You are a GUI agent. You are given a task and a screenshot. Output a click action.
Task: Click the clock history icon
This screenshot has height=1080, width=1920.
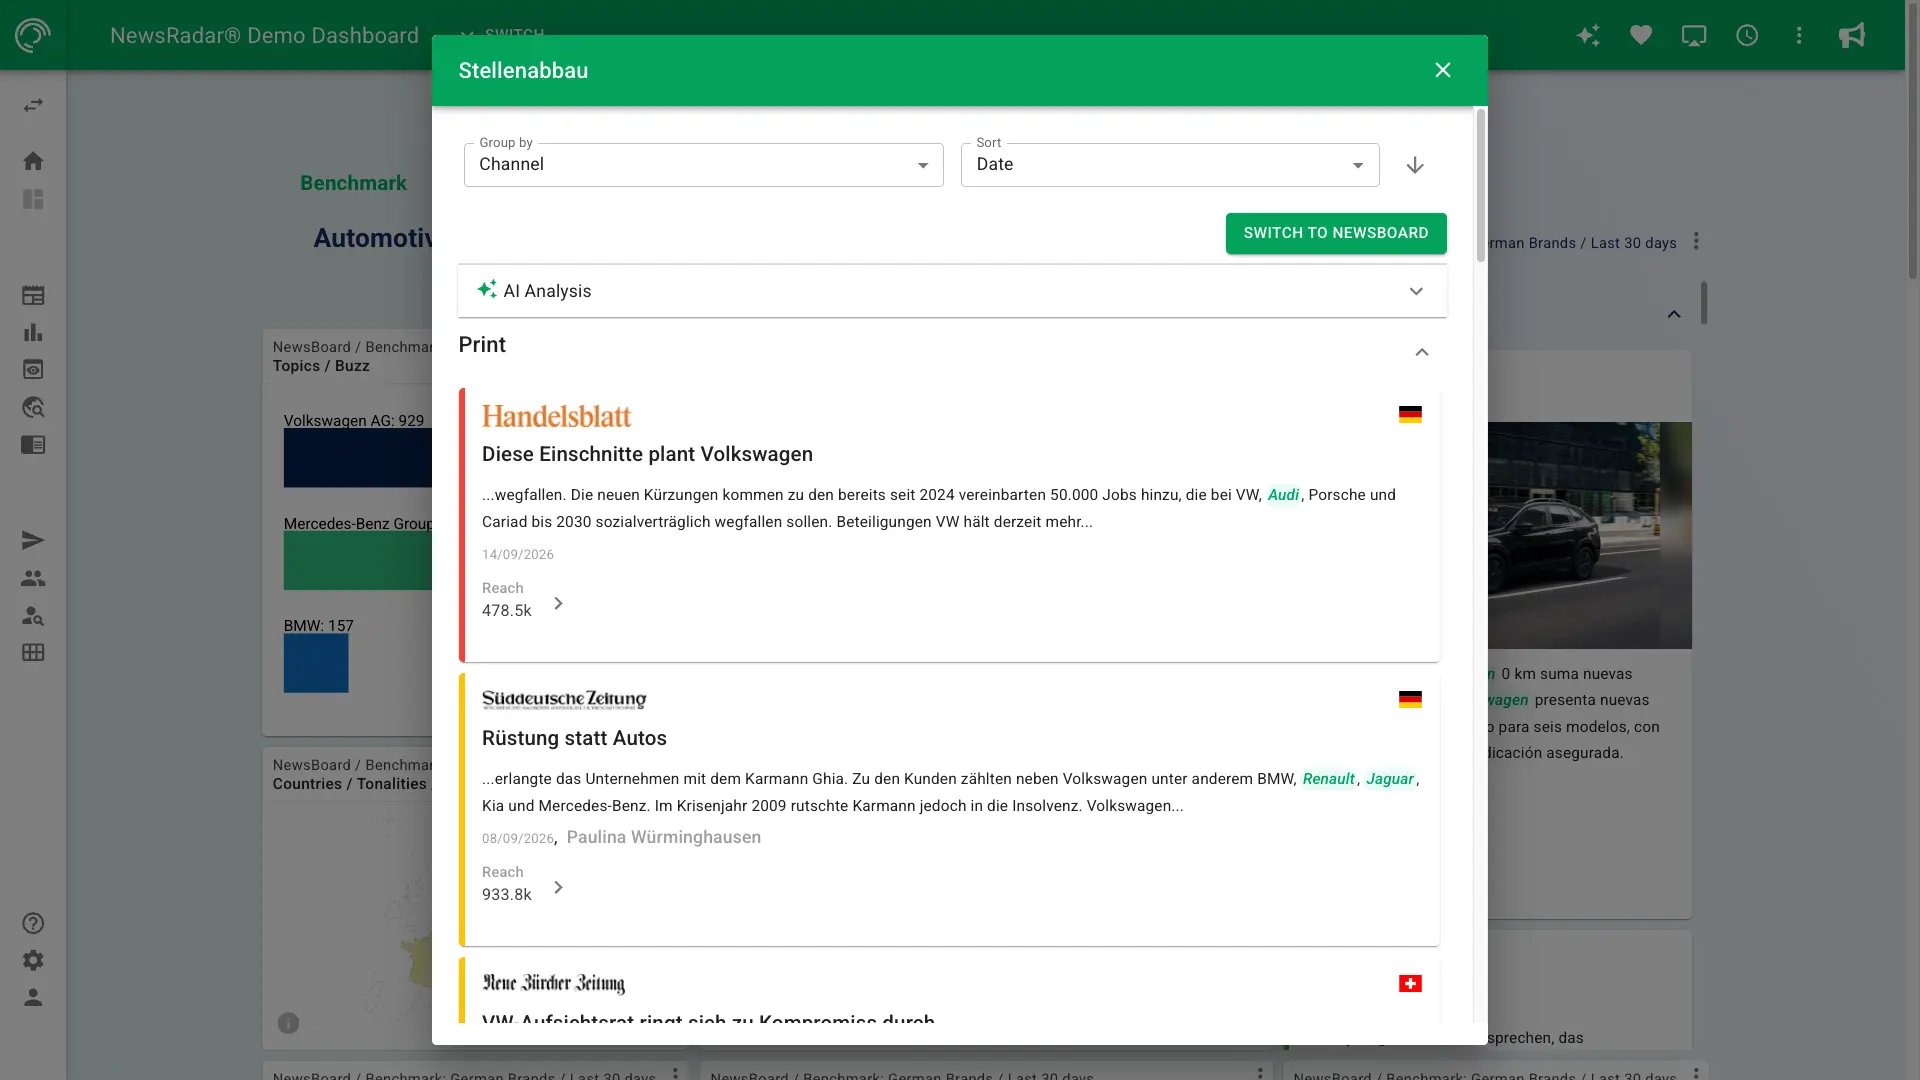(1747, 35)
